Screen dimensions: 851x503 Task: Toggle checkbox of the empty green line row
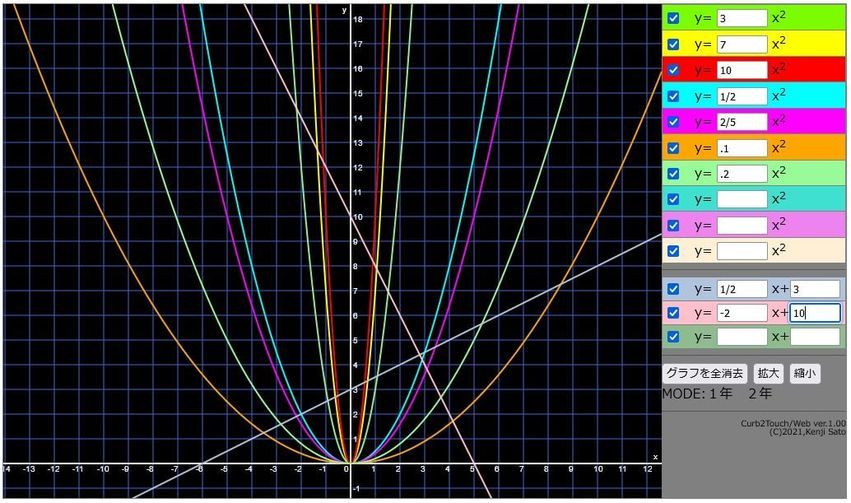pos(673,336)
